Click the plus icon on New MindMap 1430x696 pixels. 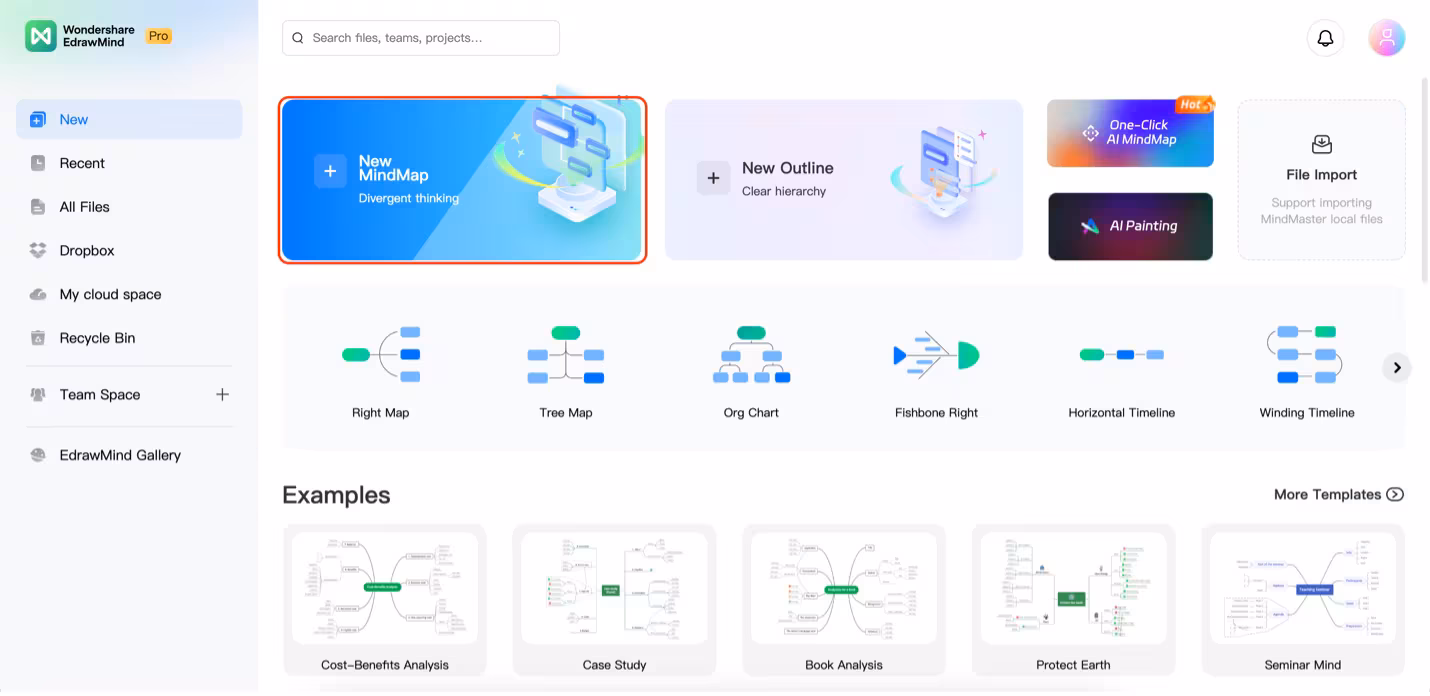coord(331,171)
